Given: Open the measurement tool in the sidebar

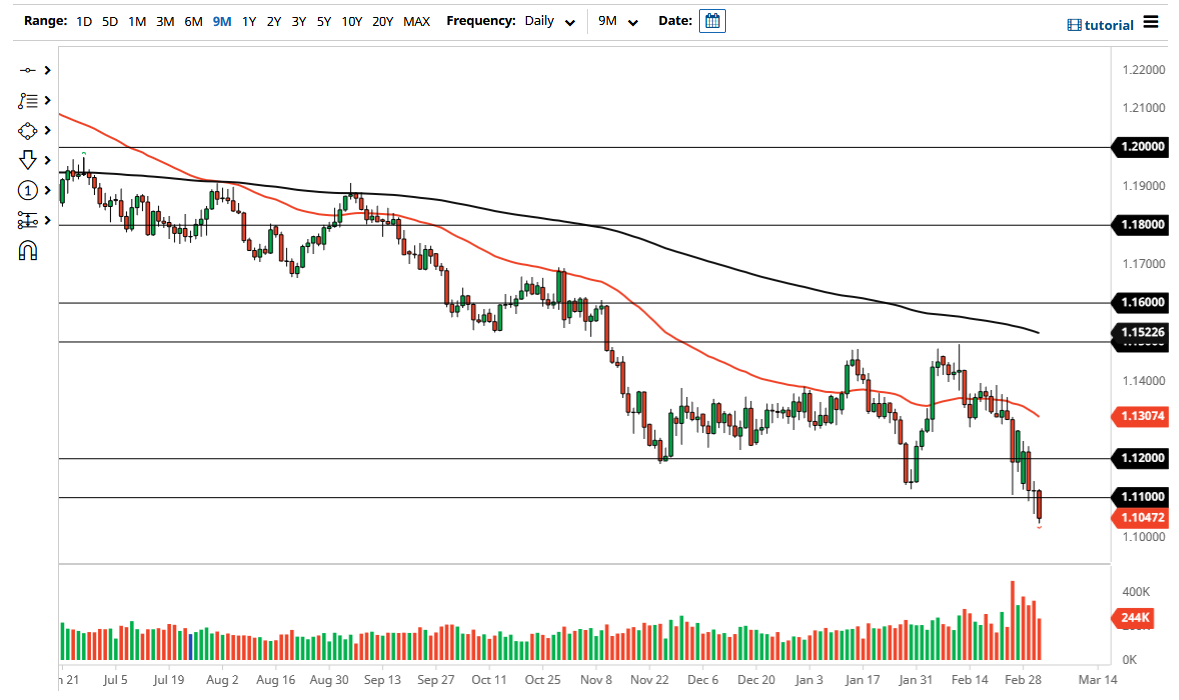Looking at the screenshot, I should tap(28, 220).
